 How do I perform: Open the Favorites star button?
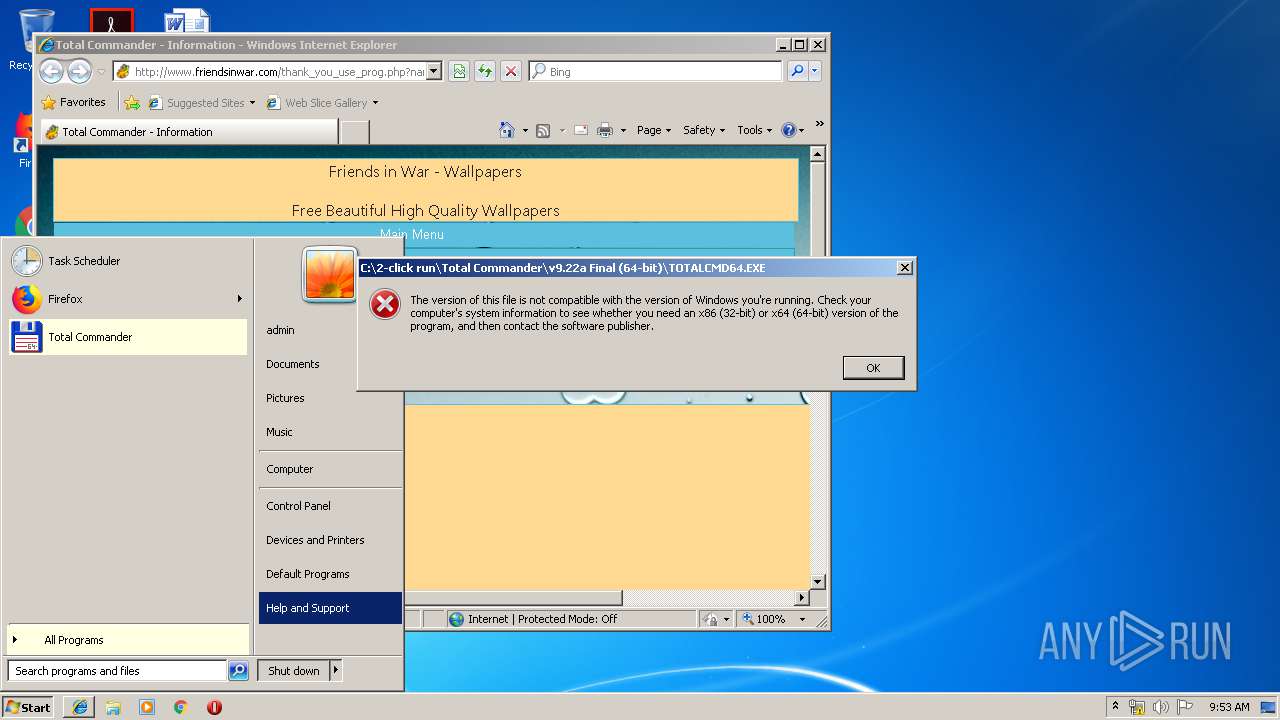click(x=73, y=102)
